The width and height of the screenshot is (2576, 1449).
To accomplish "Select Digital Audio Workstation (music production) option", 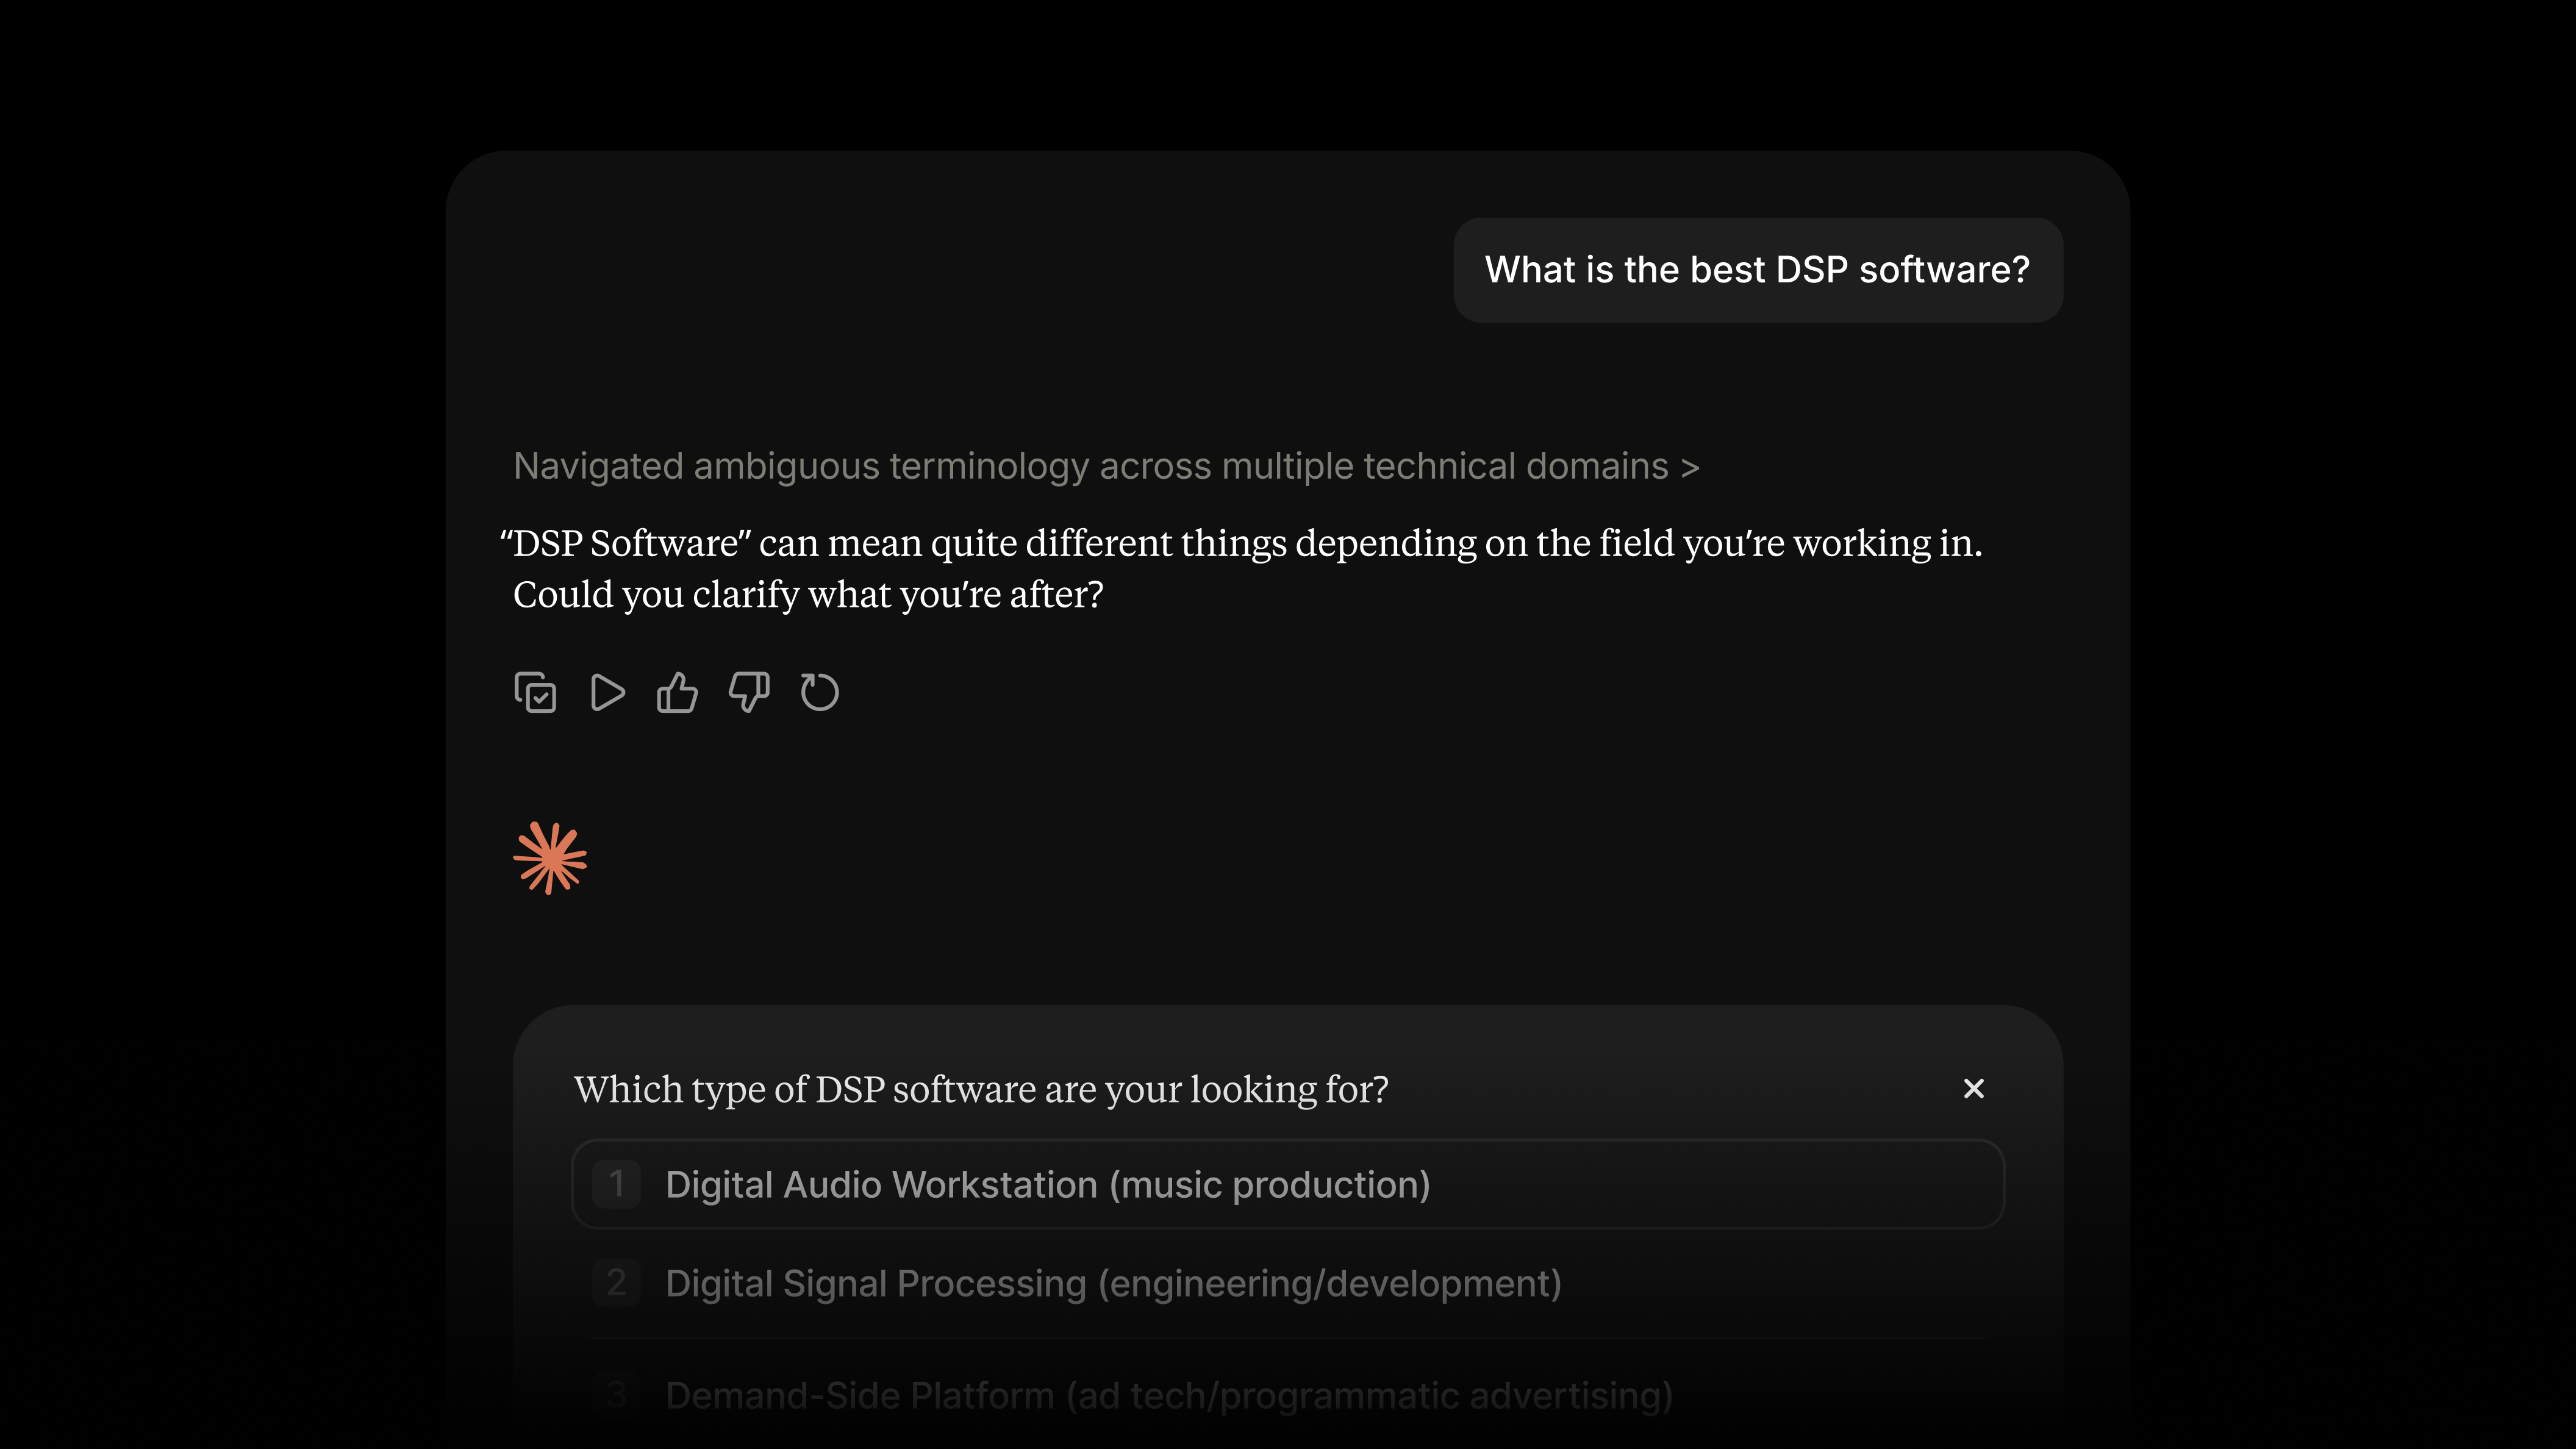I will click(1288, 1184).
